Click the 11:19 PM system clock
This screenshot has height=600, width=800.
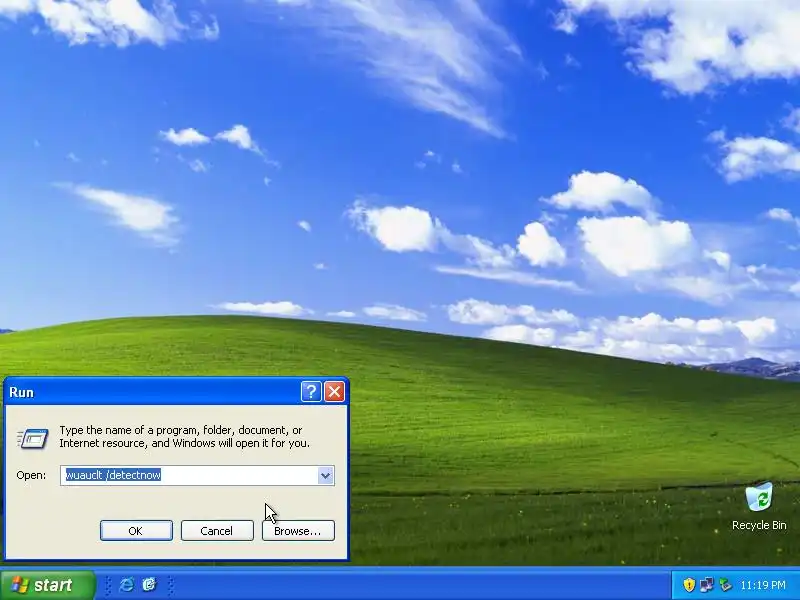(x=763, y=585)
